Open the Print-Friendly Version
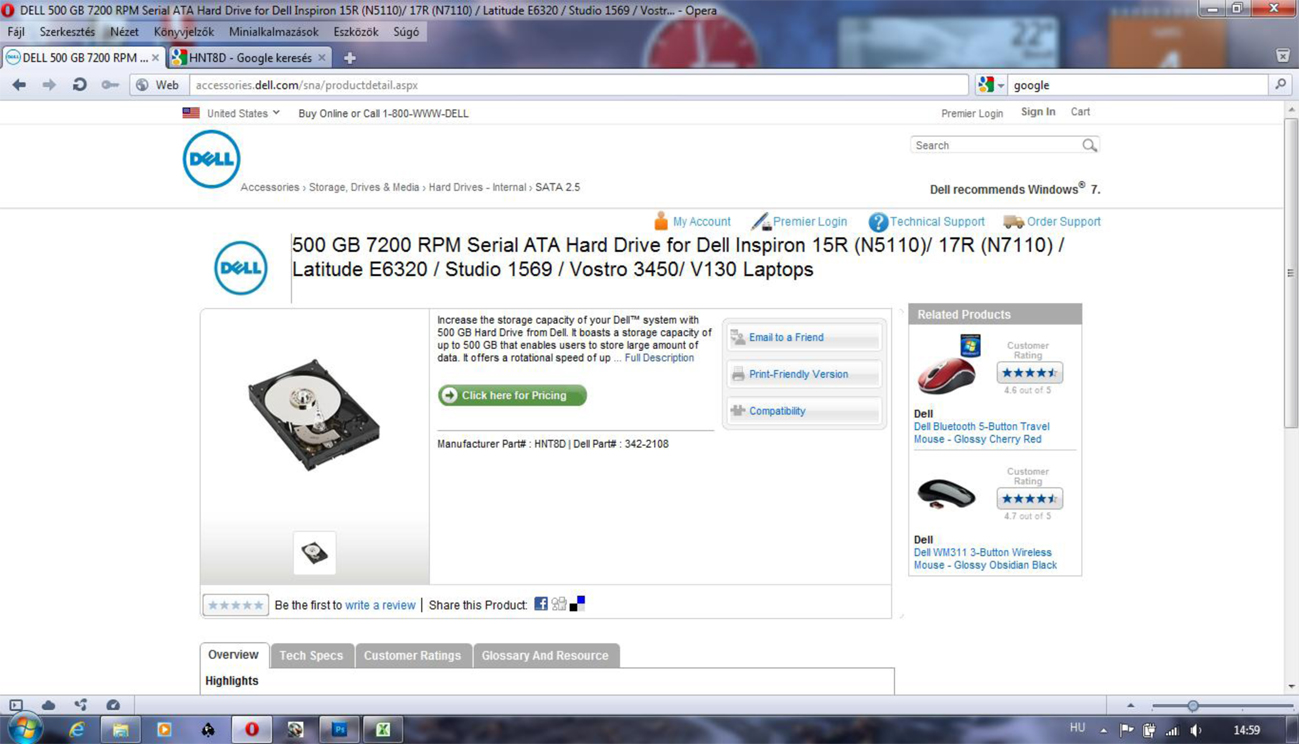The height and width of the screenshot is (744, 1299). [x=804, y=374]
